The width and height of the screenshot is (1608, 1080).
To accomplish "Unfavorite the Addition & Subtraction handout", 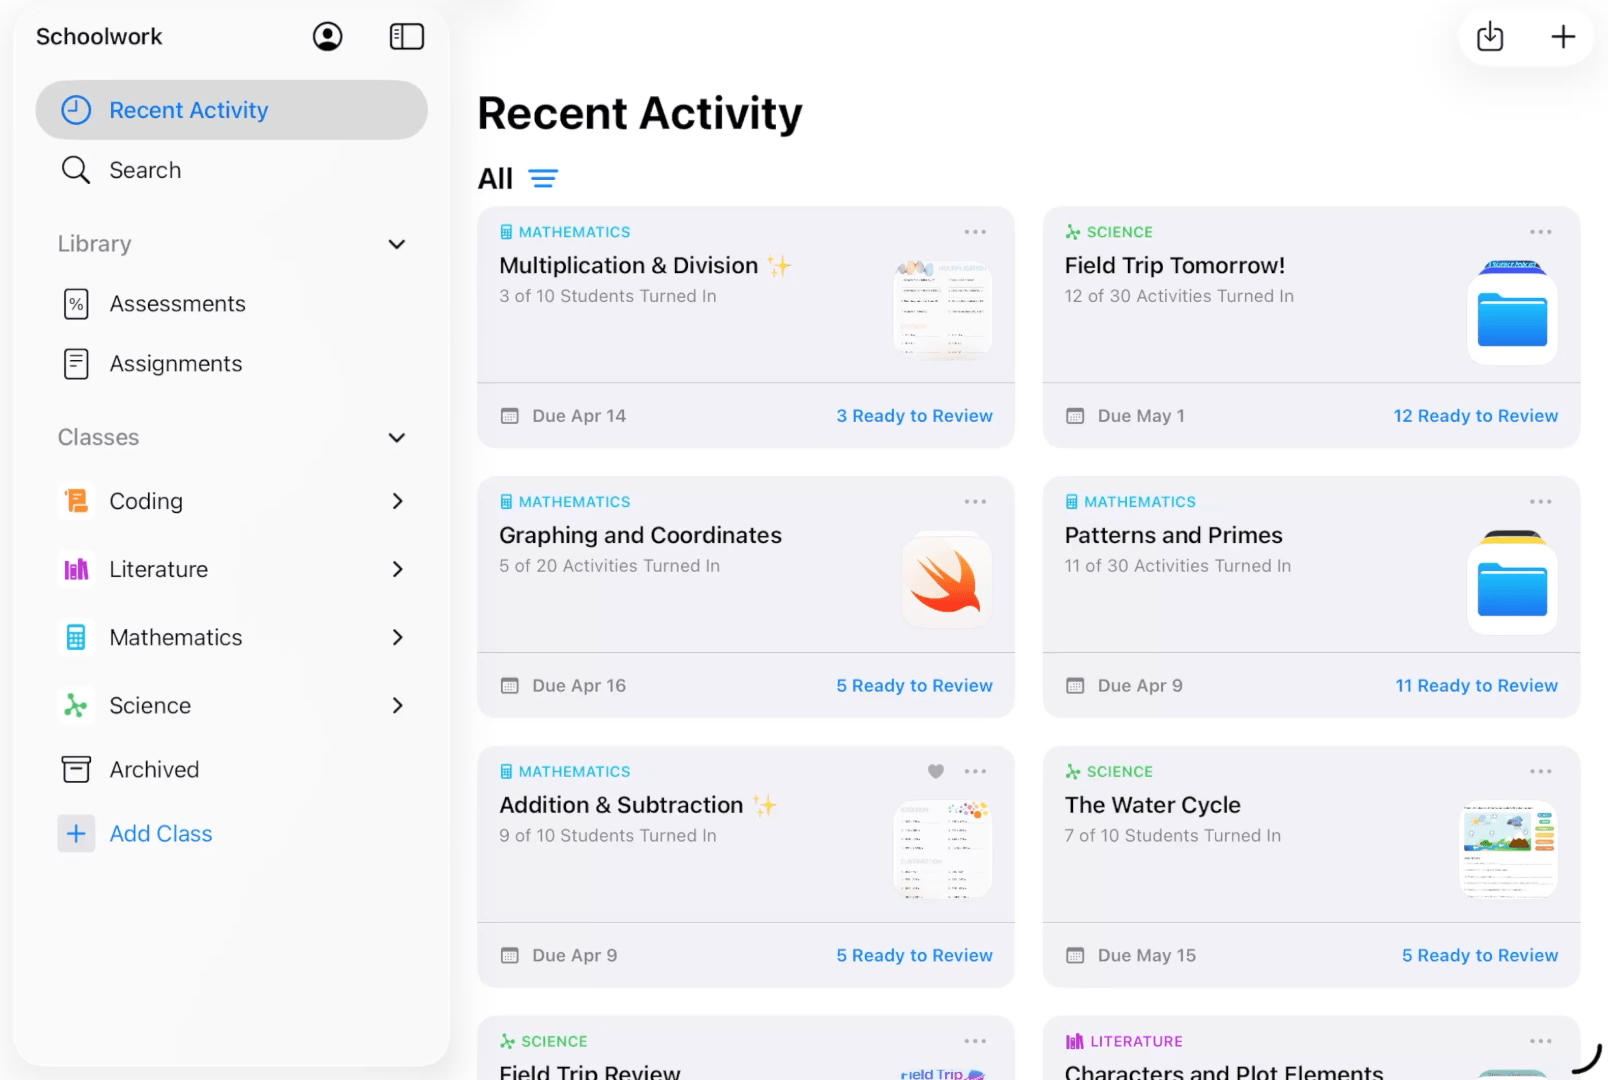I will coord(935,771).
